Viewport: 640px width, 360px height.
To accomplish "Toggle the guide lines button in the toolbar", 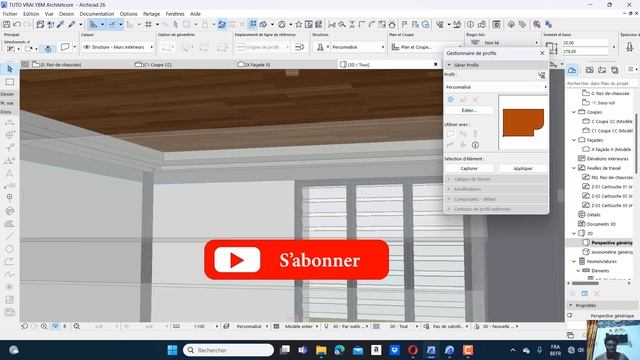I will [93, 24].
